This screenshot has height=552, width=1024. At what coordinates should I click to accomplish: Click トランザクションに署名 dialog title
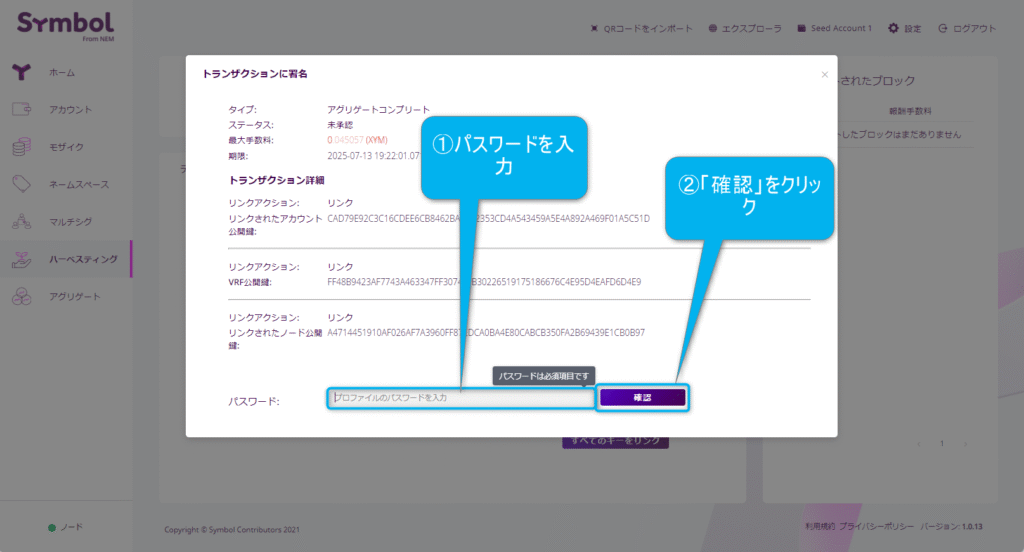click(x=255, y=74)
